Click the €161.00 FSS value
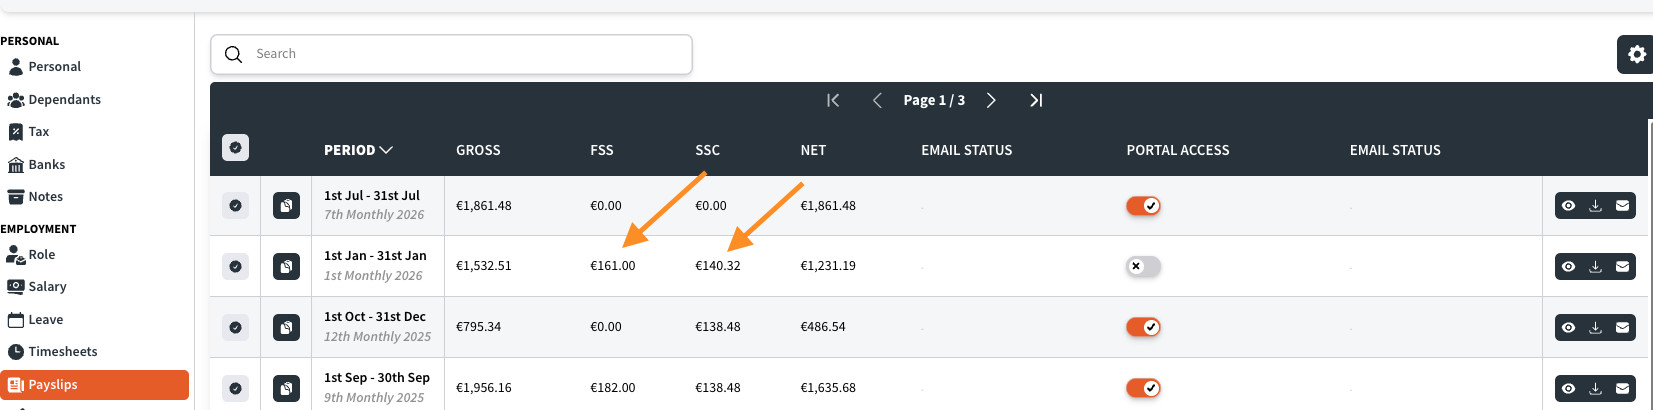This screenshot has width=1653, height=410. (613, 266)
